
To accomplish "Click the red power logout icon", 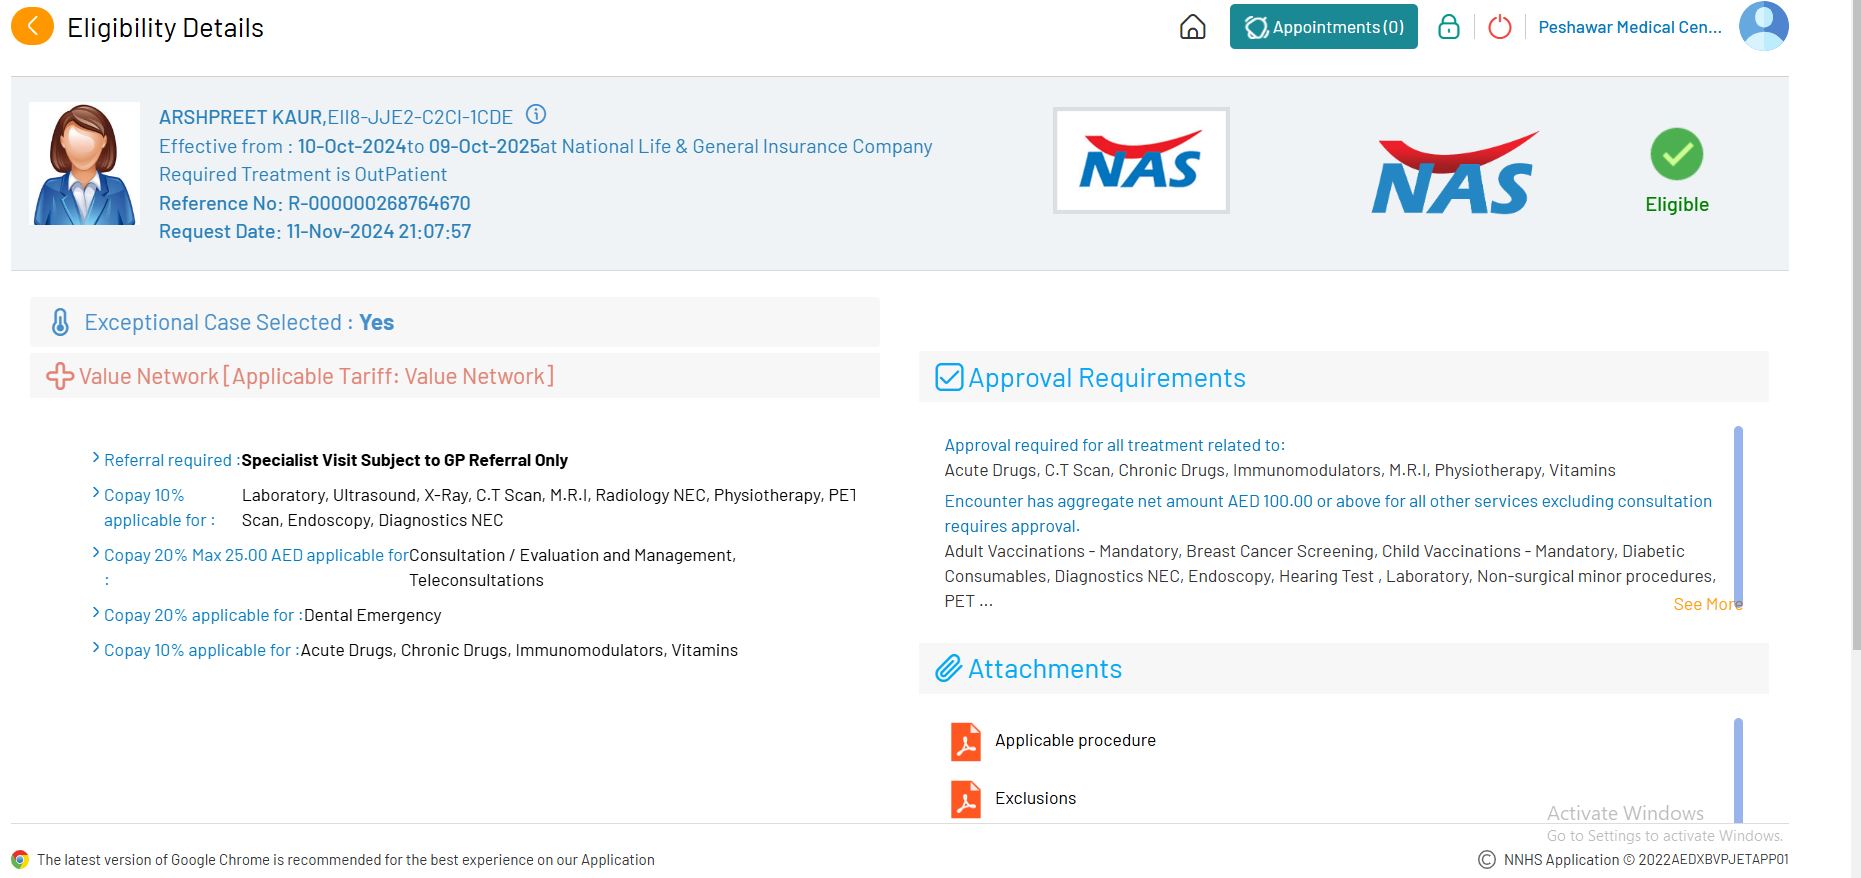I will pos(1499,27).
